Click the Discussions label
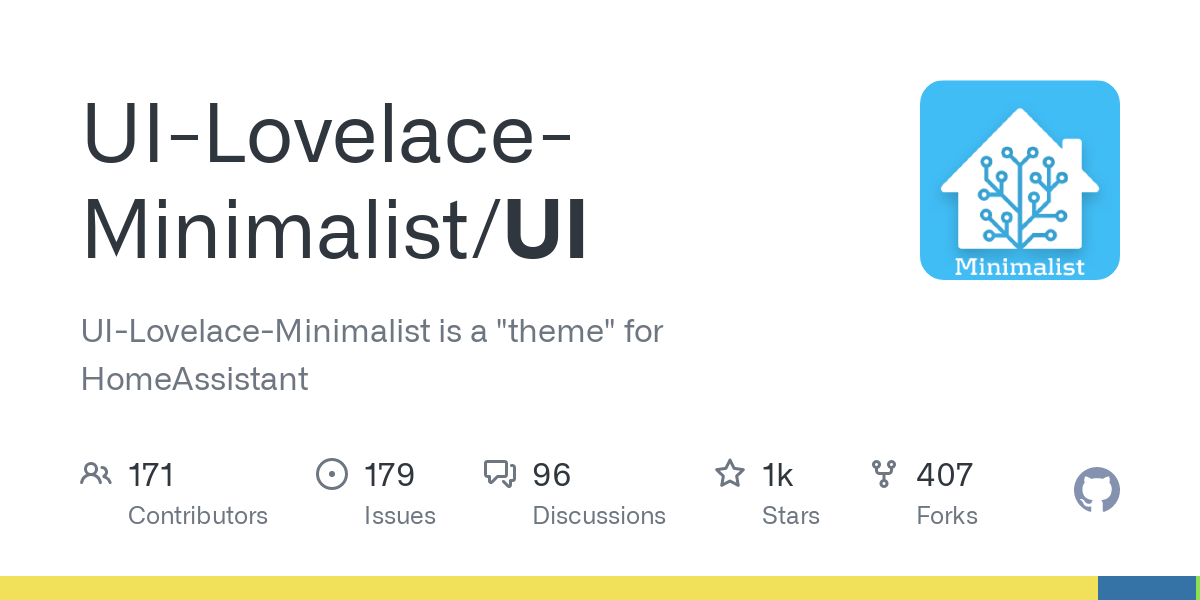Image resolution: width=1200 pixels, height=600 pixels. coord(599,516)
